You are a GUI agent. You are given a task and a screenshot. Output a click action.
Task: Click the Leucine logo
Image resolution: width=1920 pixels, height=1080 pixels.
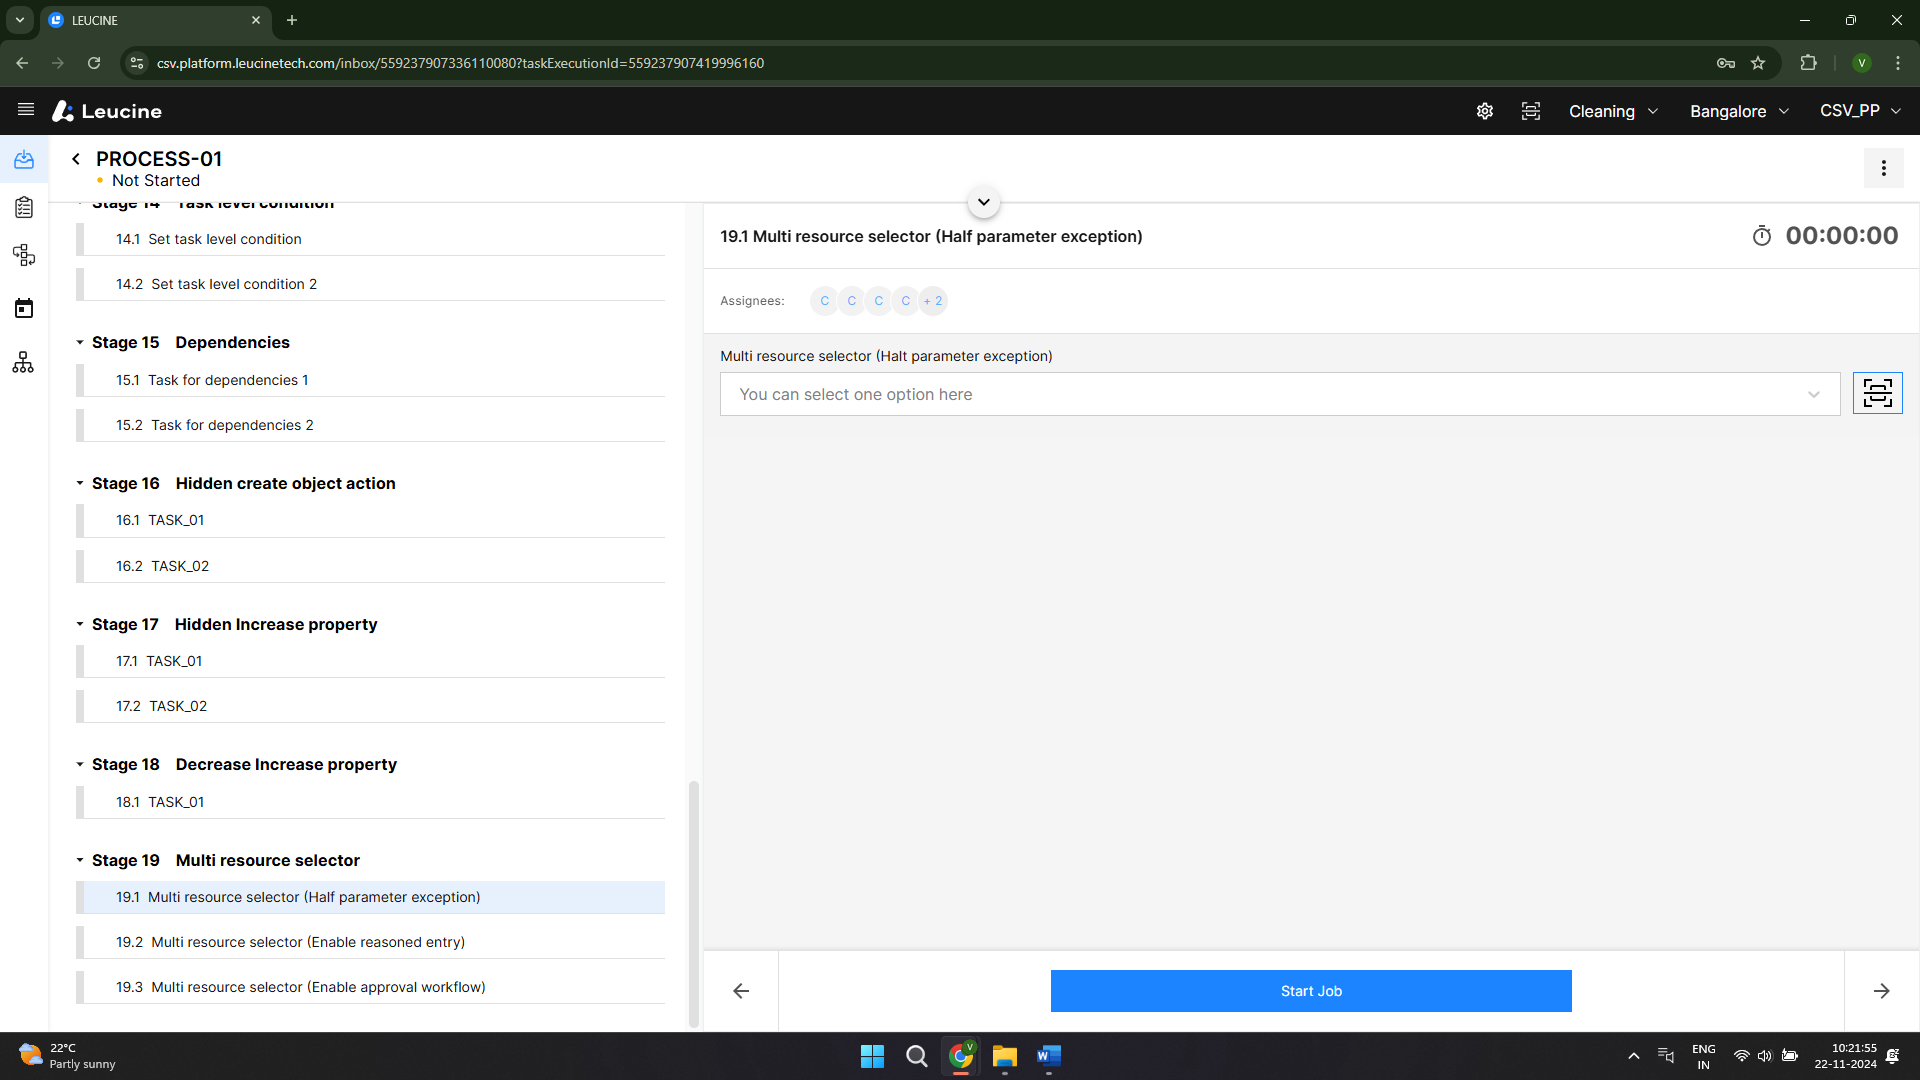pos(107,111)
